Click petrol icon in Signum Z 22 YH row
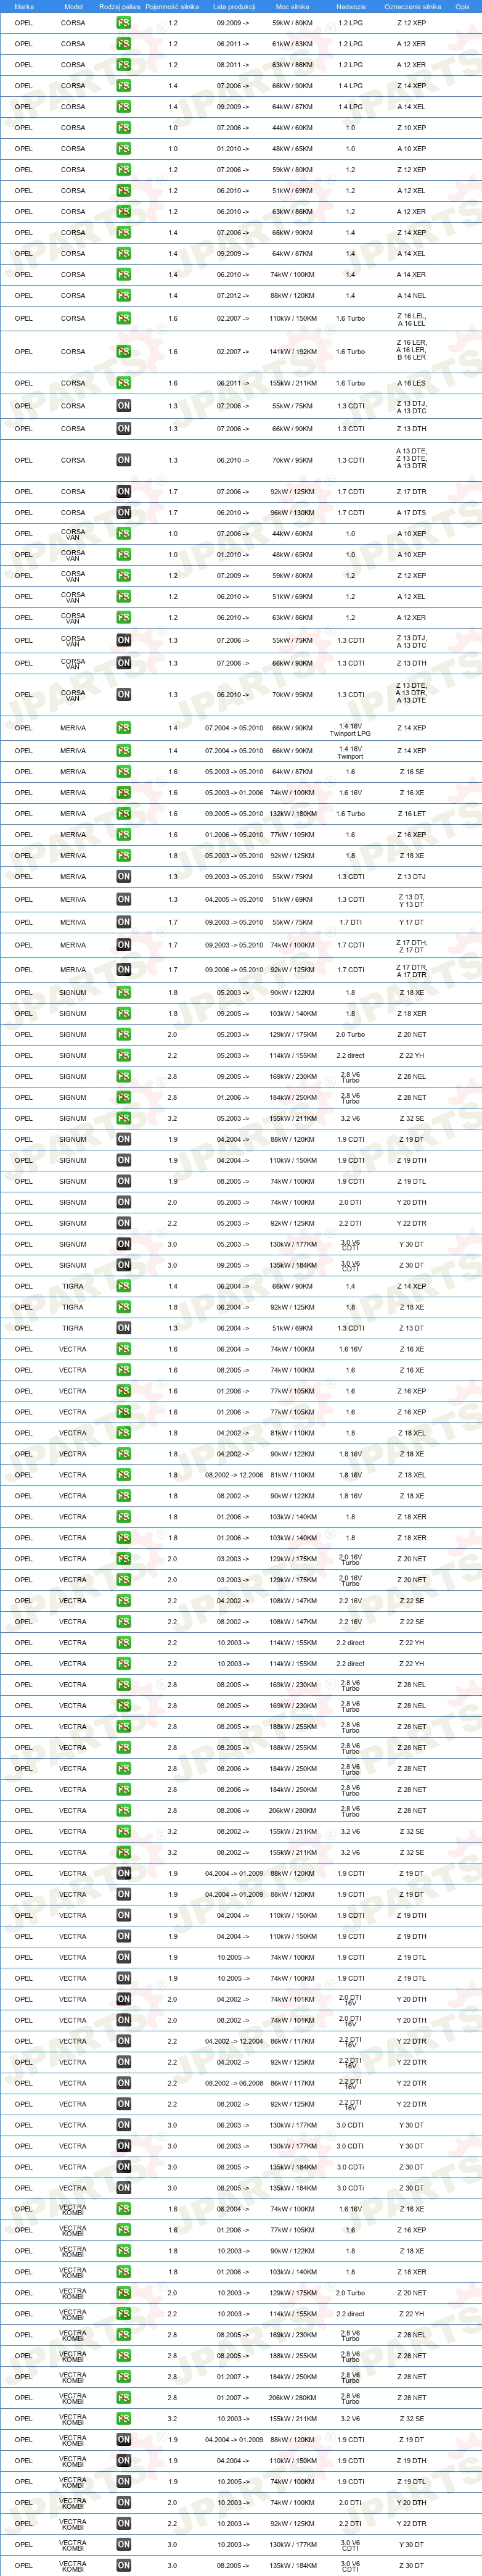Screen dimensions: 482x2576 click(123, 1056)
